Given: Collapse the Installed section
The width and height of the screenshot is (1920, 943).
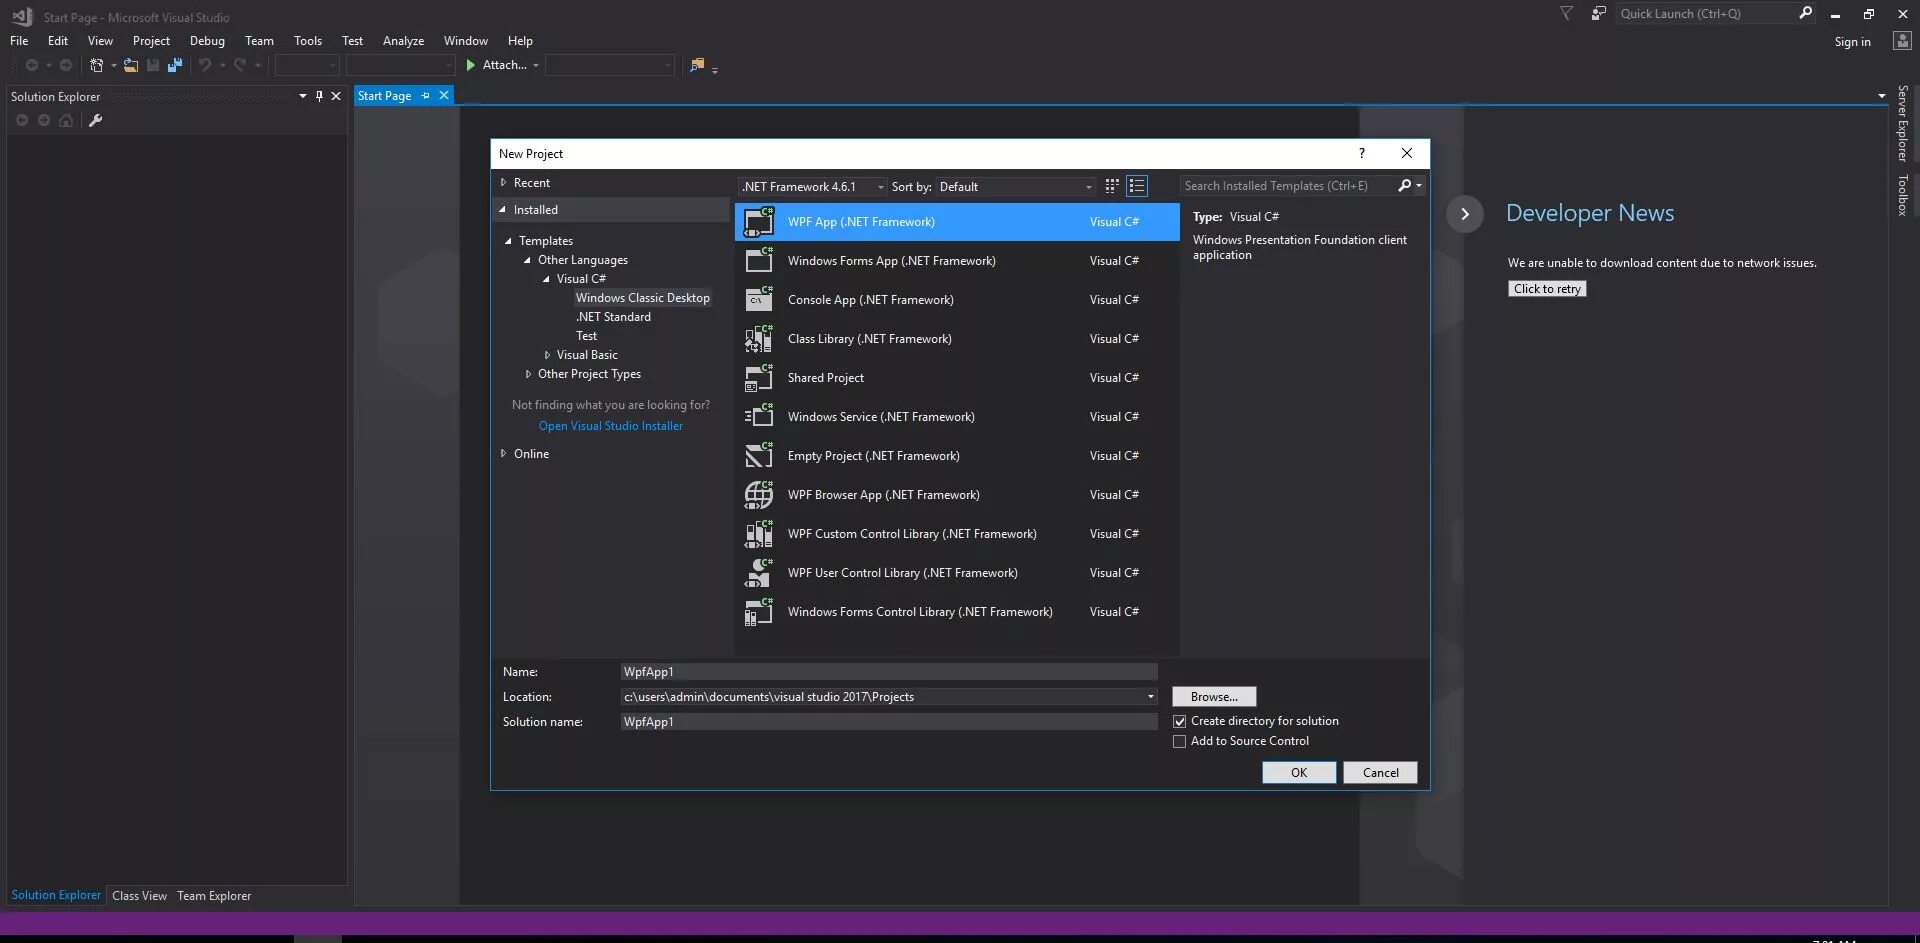Looking at the screenshot, I should point(503,210).
